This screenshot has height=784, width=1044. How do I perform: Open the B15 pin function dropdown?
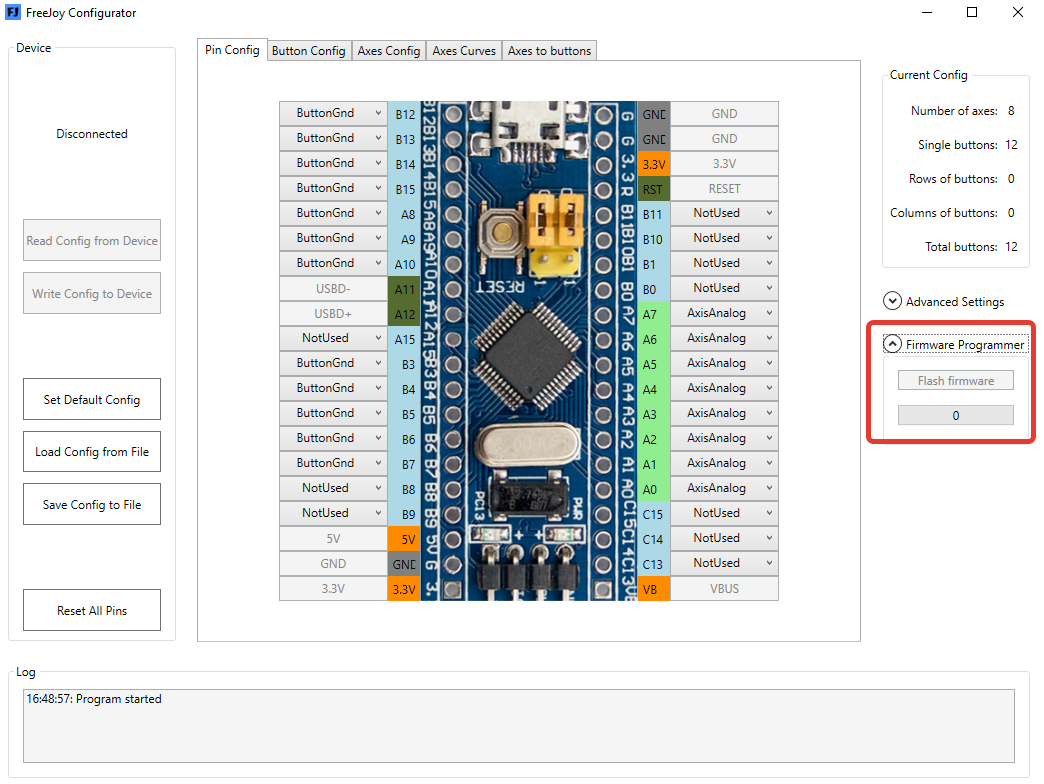tap(333, 188)
